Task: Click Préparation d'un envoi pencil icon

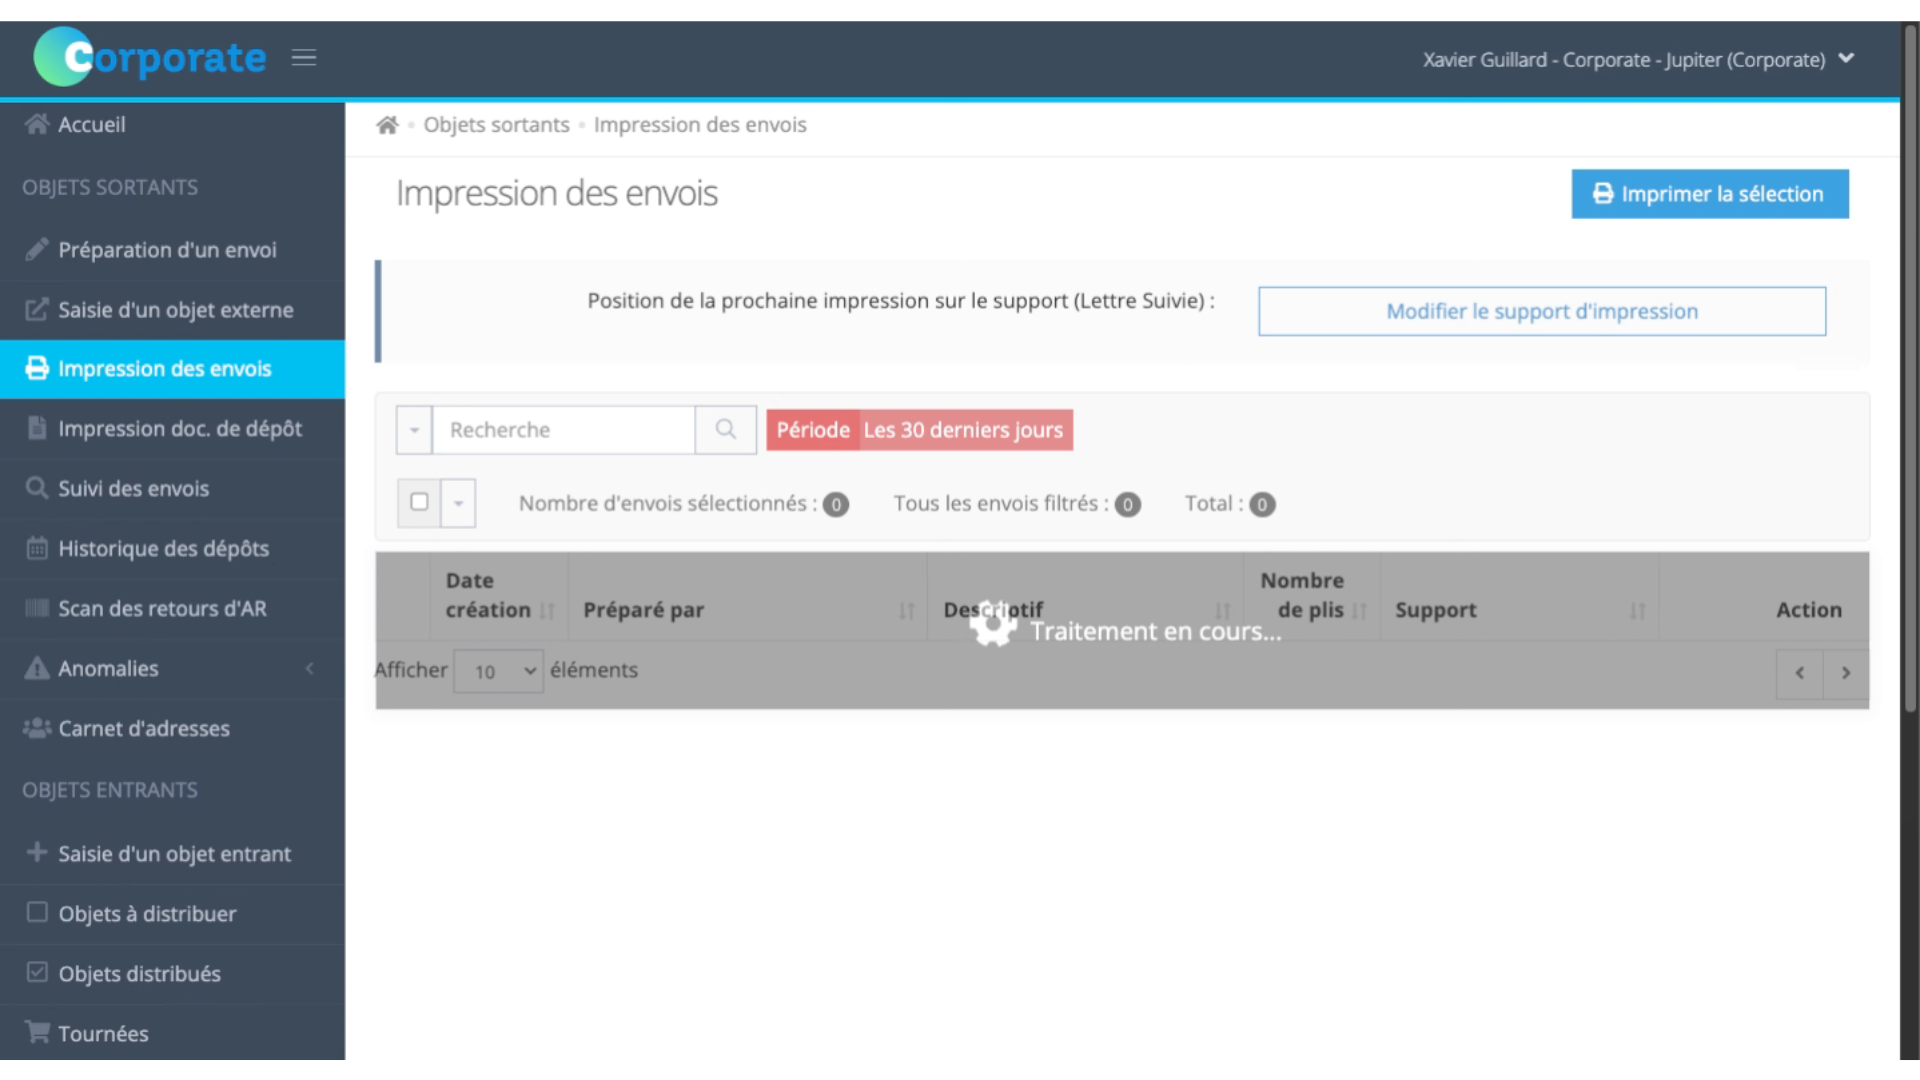Action: 37,249
